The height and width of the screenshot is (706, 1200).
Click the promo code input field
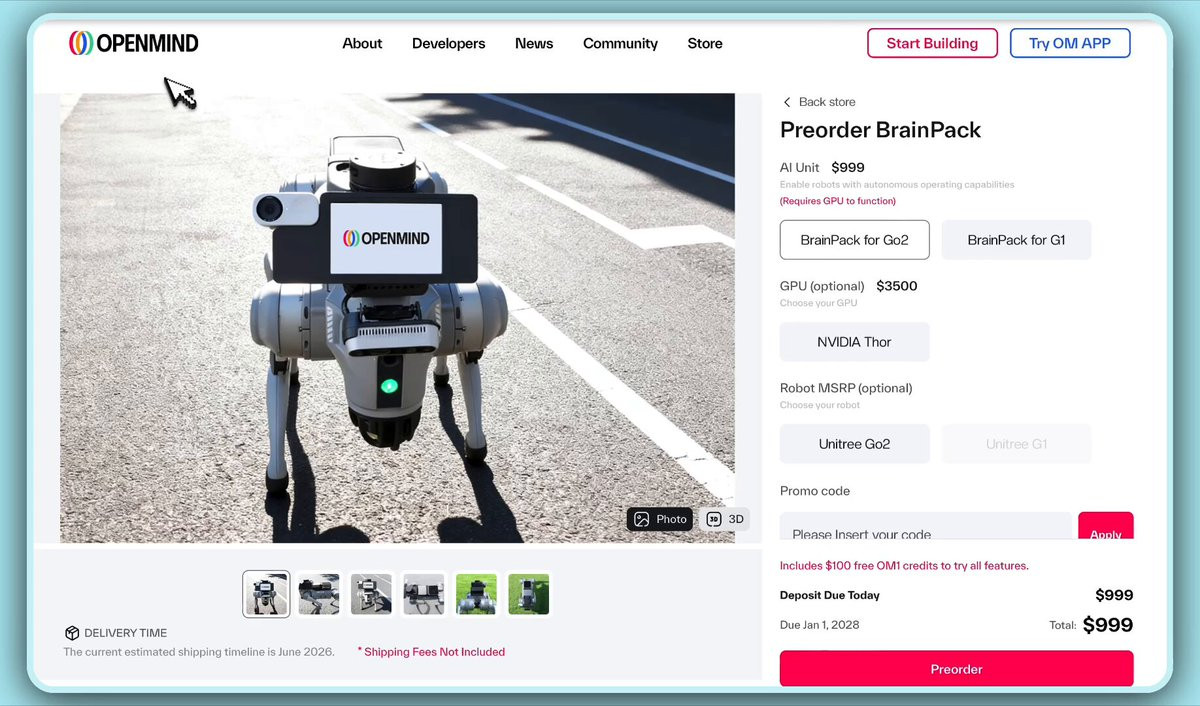(926, 527)
